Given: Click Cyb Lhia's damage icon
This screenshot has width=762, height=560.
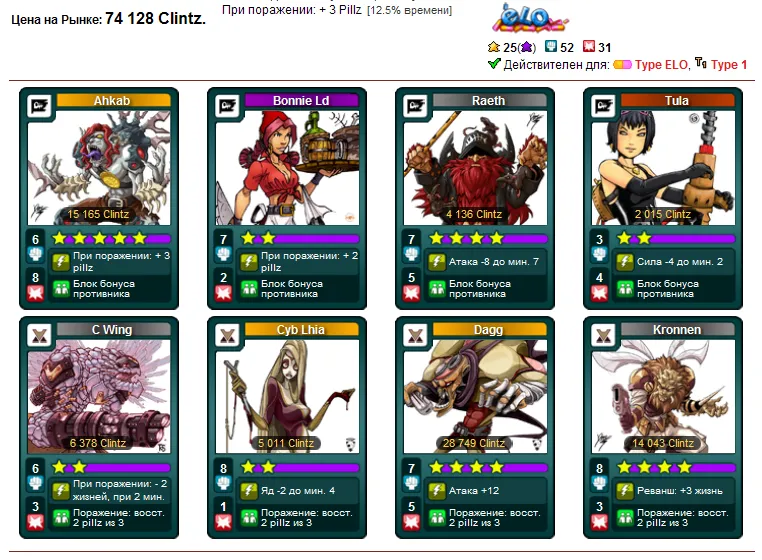Looking at the screenshot, I should click(x=223, y=522).
